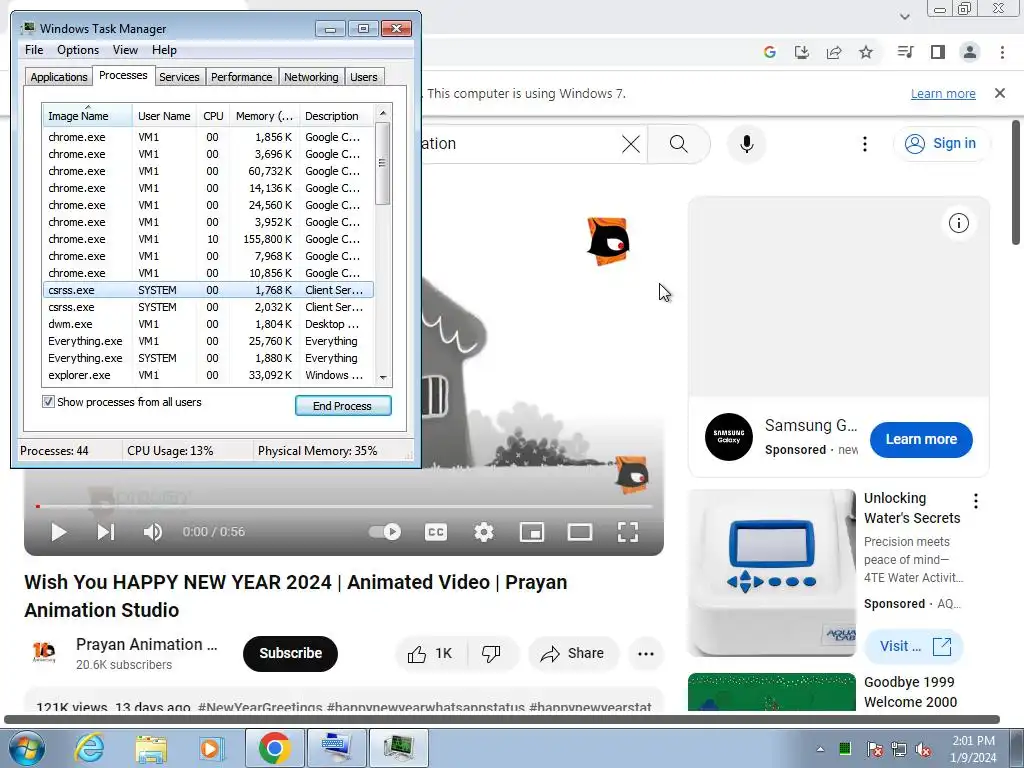Sort processes by CPU column
1024x768 pixels.
[213, 116]
